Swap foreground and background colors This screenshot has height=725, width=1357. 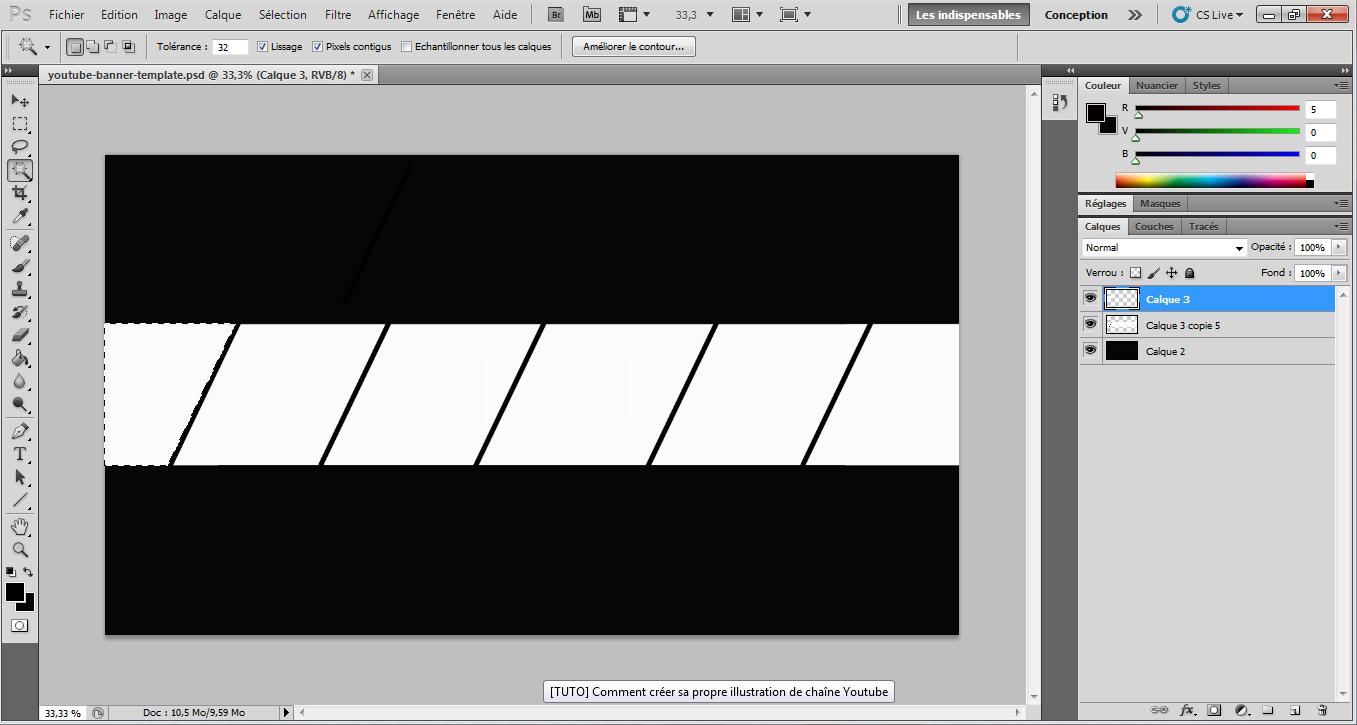pos(29,572)
